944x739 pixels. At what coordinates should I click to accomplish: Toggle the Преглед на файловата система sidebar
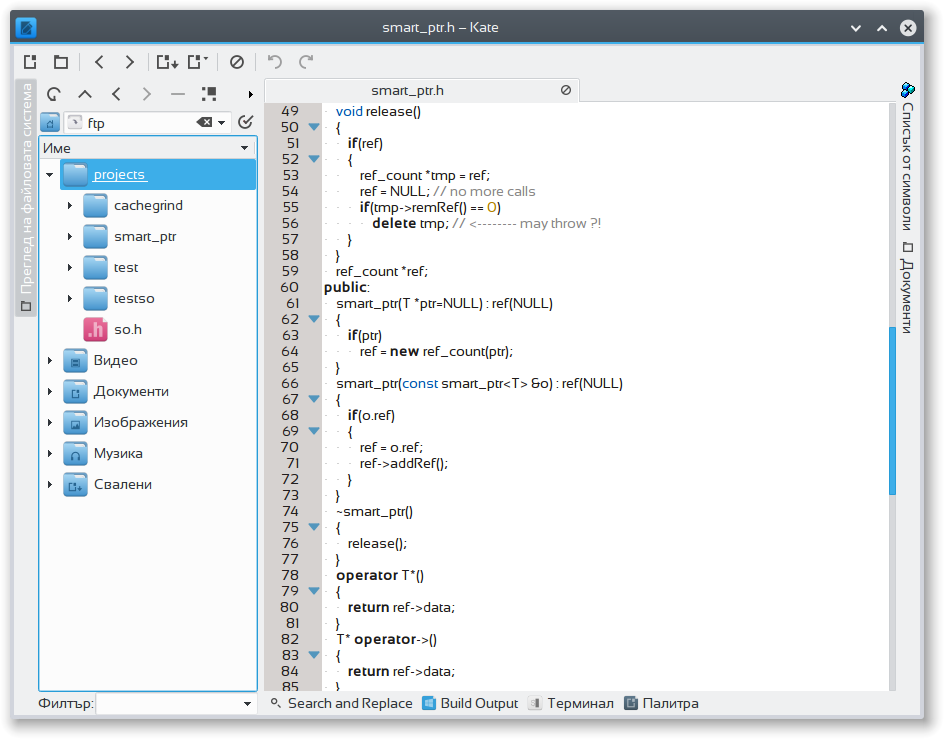[26, 198]
